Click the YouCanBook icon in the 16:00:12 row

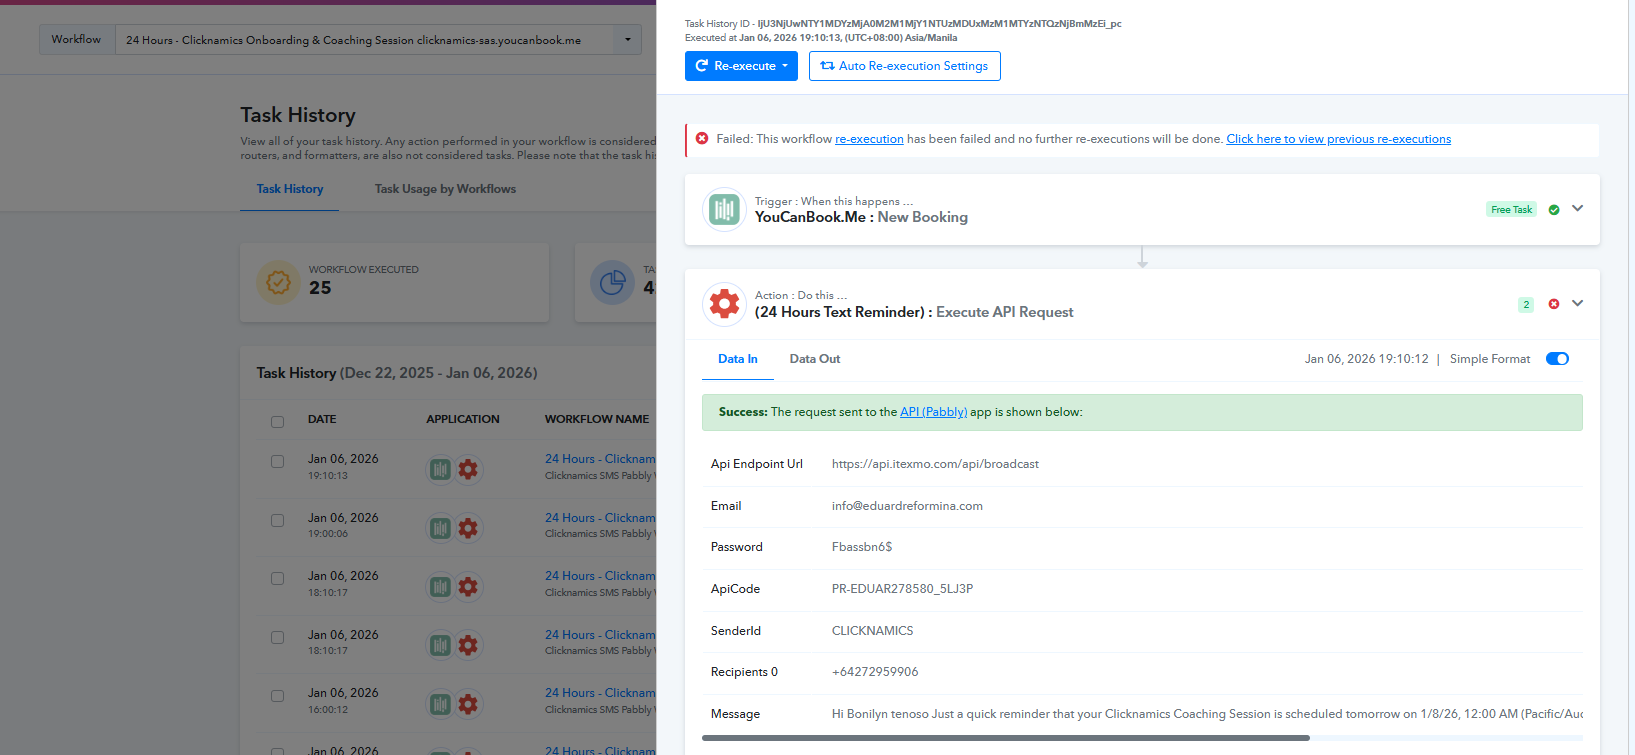coord(440,704)
